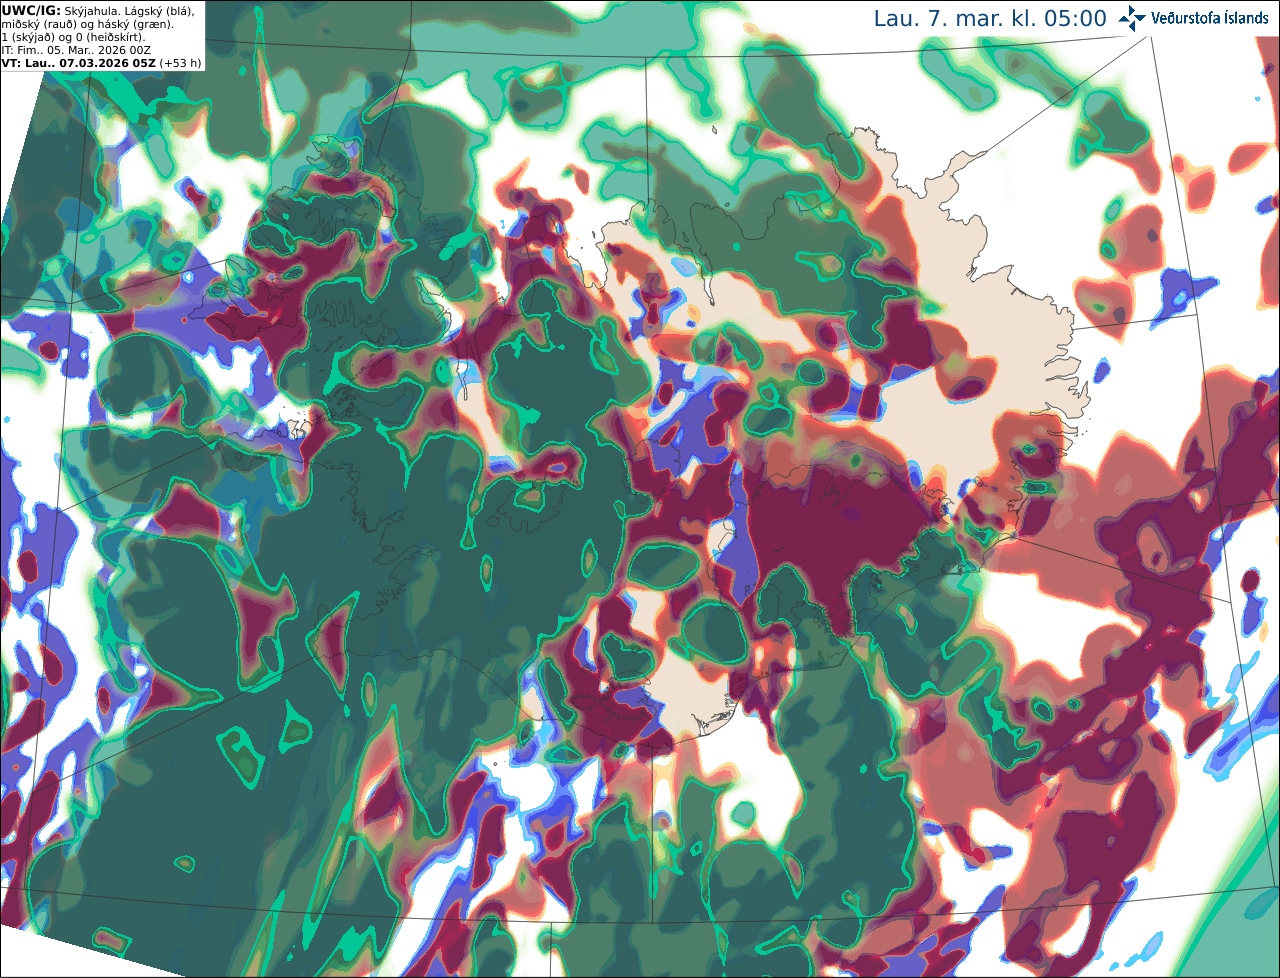
Task: Click the "Veðurstofa Íslands" name text
Action: coord(1210,19)
